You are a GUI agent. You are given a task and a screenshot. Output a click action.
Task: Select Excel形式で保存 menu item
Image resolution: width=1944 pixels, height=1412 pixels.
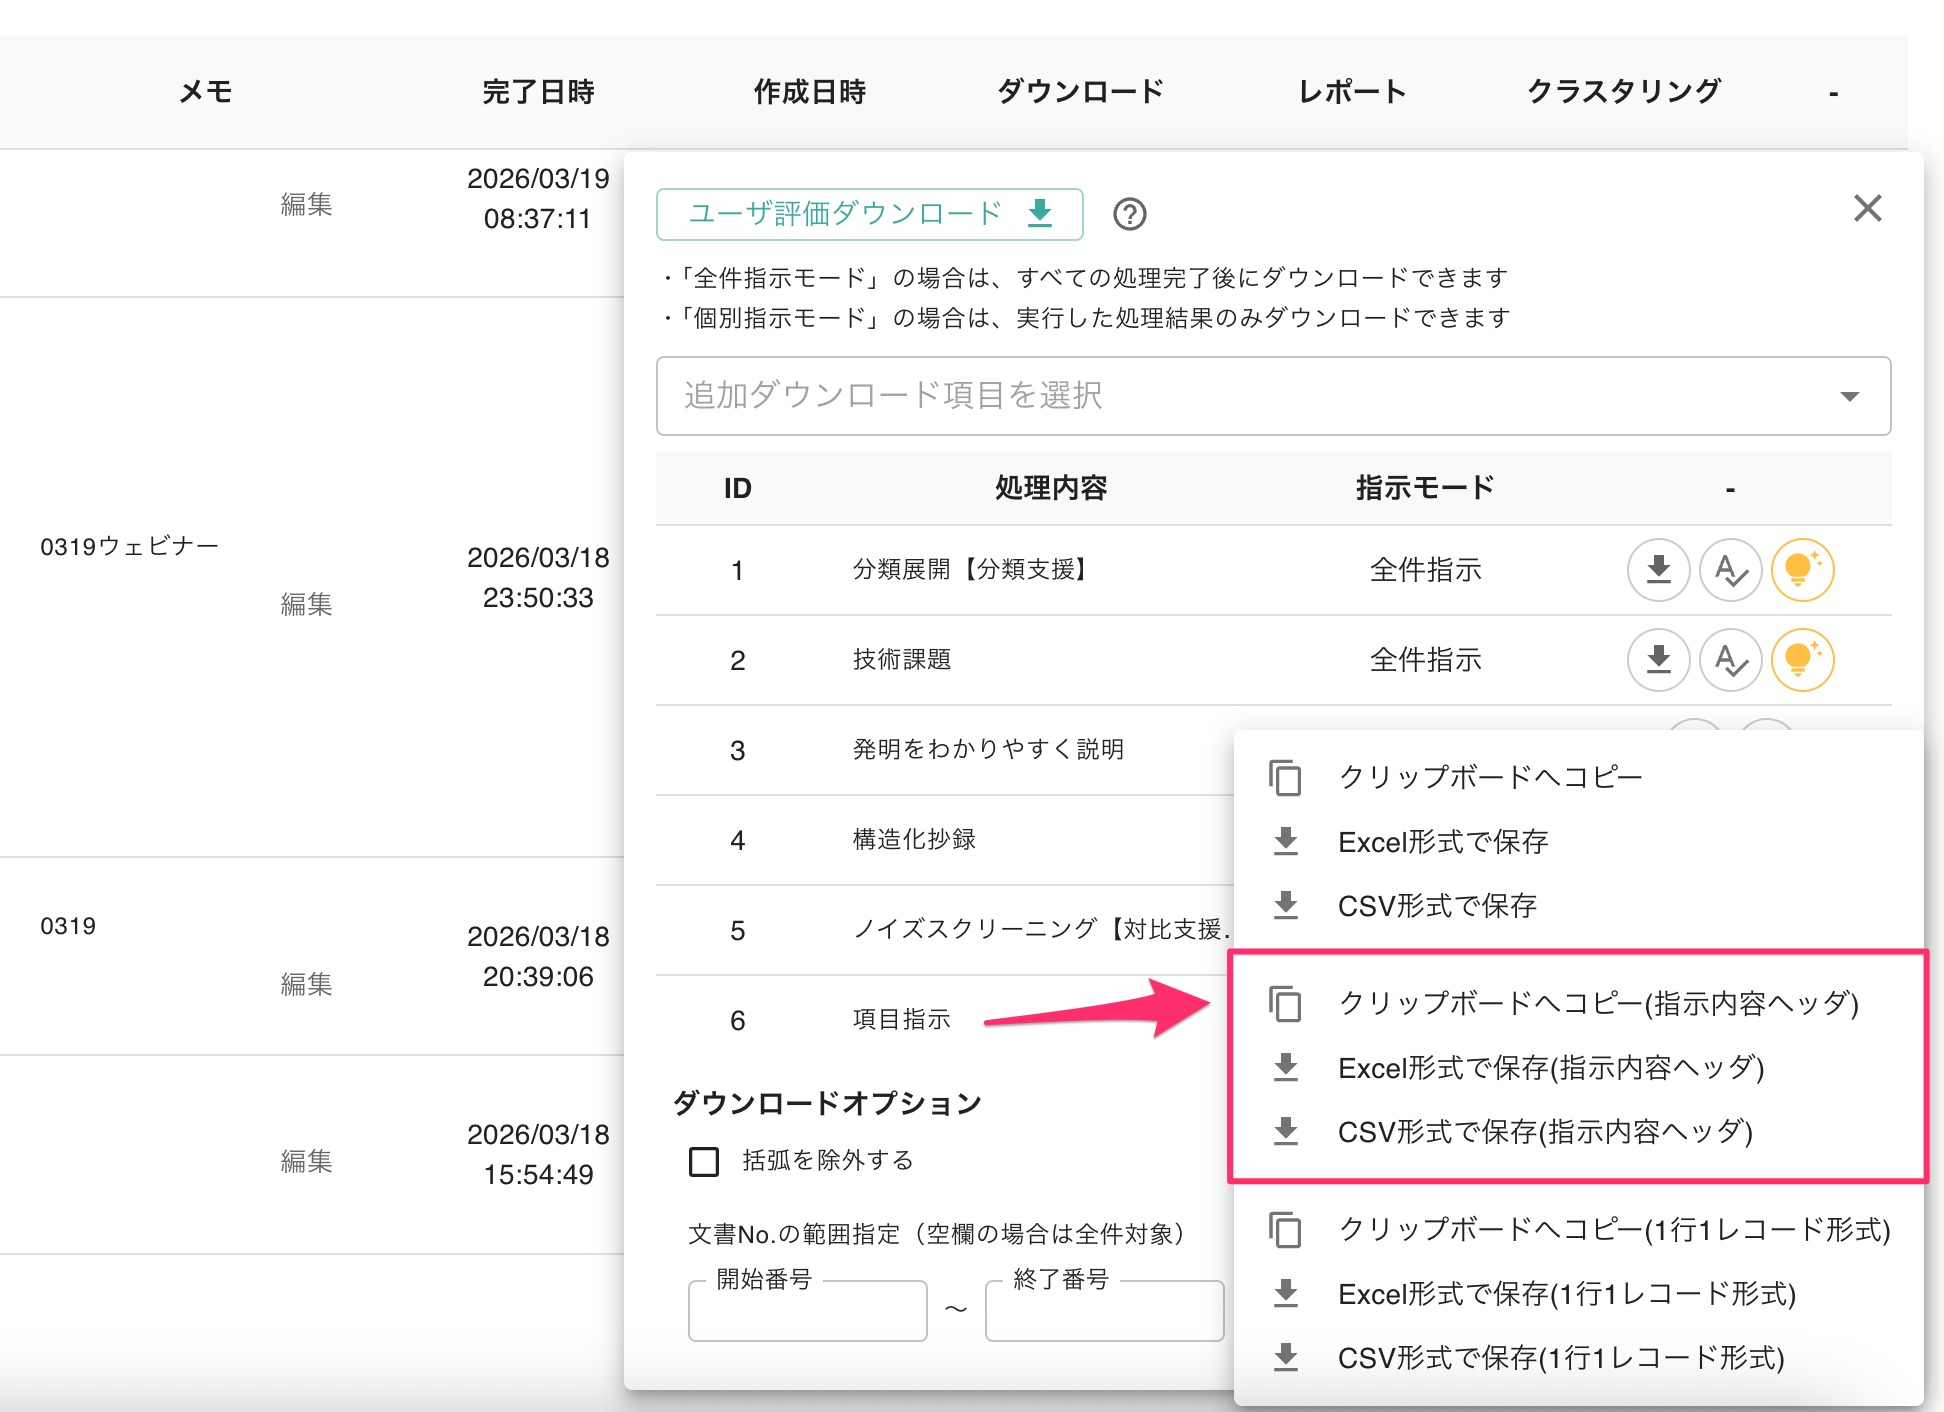[x=1578, y=842]
